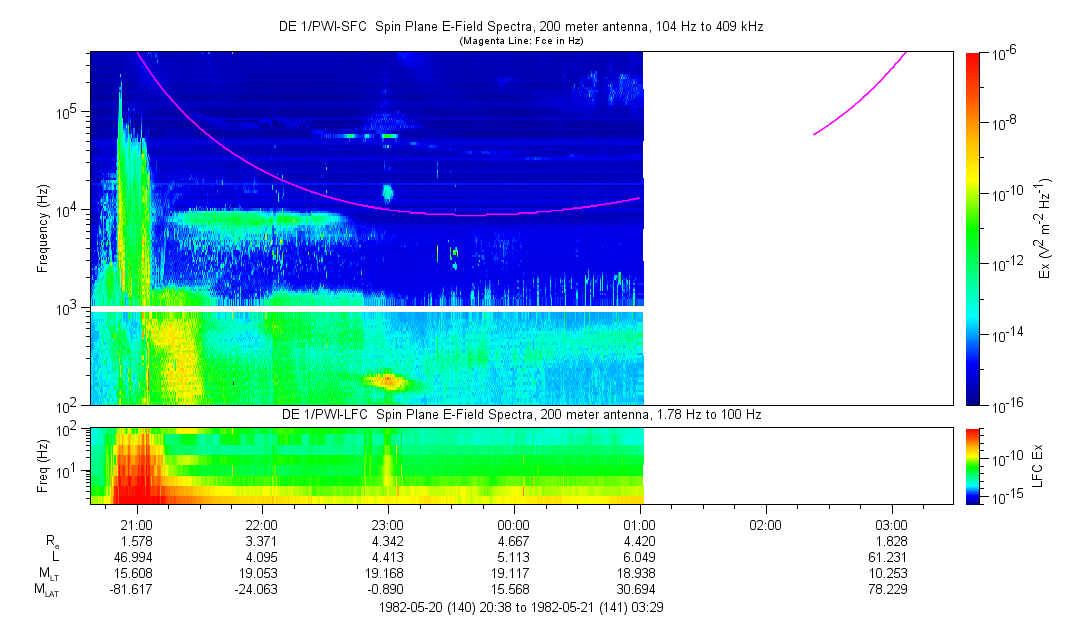
Task: Click the MLT ephemeris row label
Action: pyautogui.click(x=44, y=574)
